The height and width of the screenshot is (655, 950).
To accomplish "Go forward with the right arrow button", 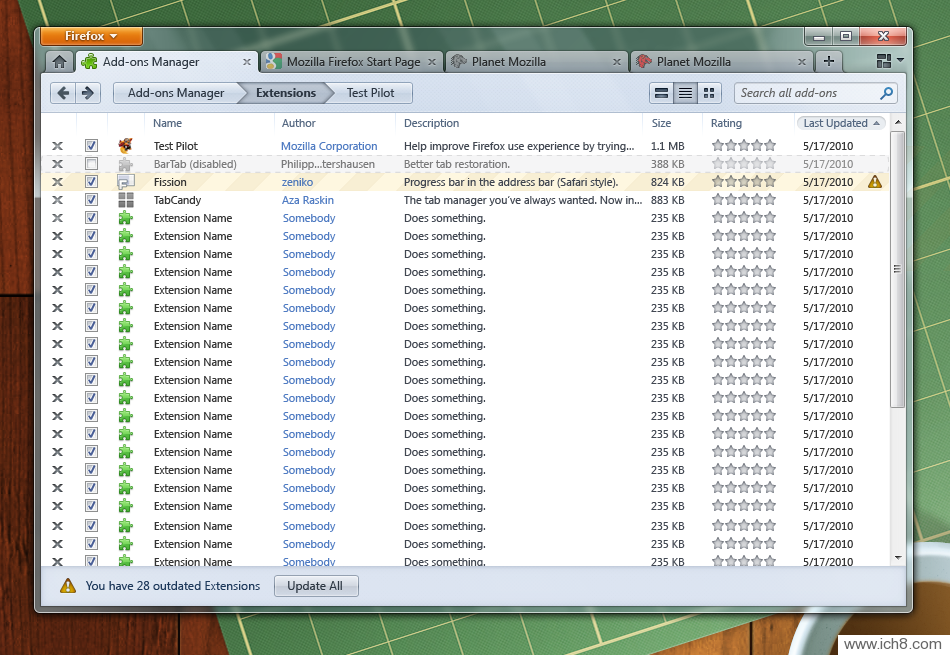I will click(x=88, y=93).
